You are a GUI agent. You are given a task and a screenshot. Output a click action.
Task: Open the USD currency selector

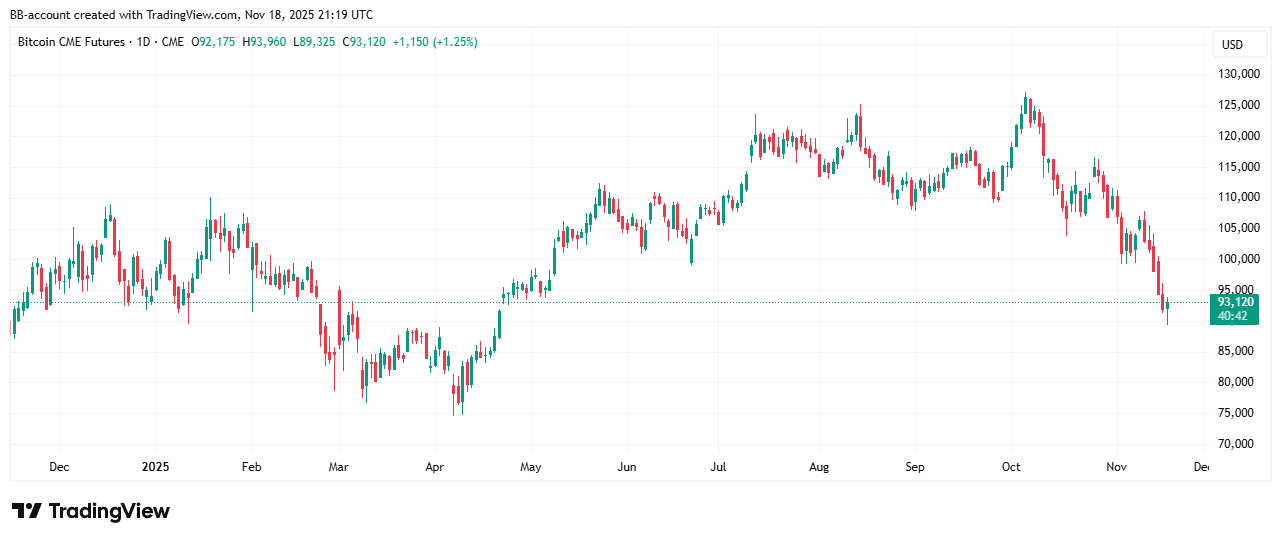click(x=1232, y=45)
